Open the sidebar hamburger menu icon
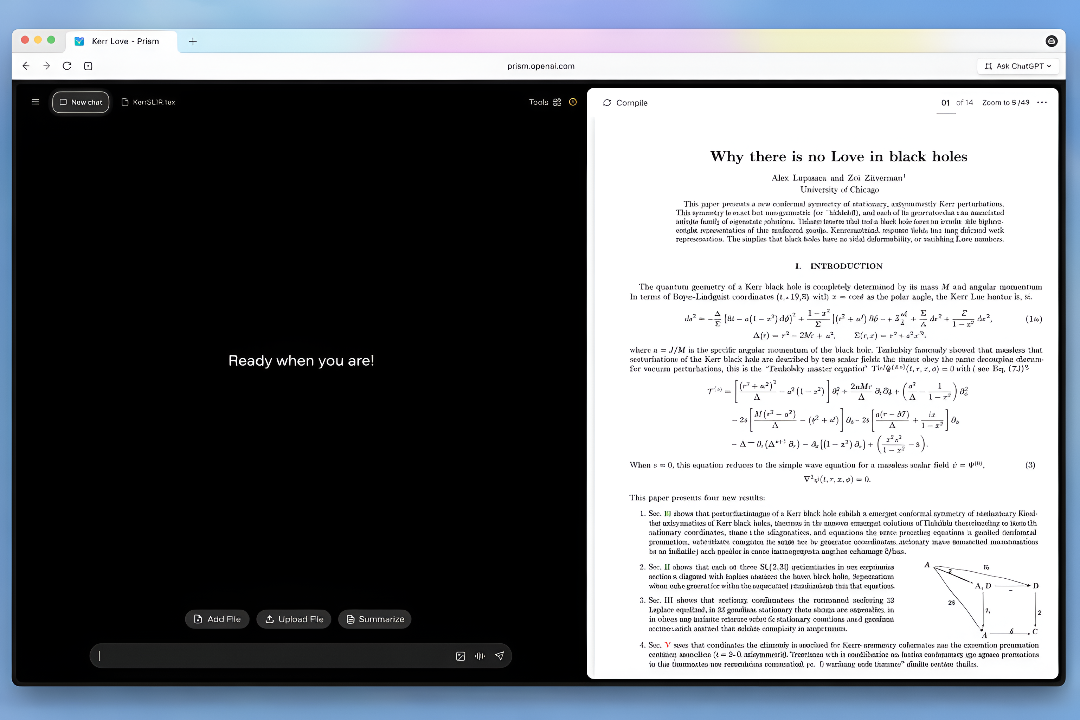 (x=35, y=101)
